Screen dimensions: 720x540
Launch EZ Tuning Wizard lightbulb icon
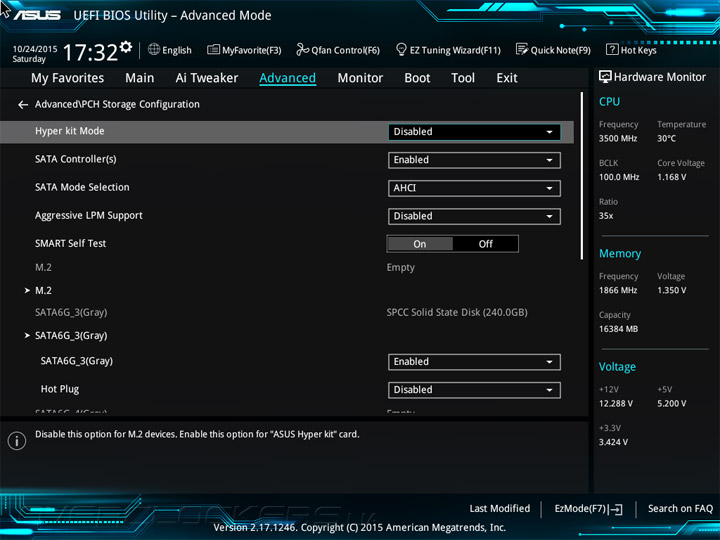pos(401,50)
